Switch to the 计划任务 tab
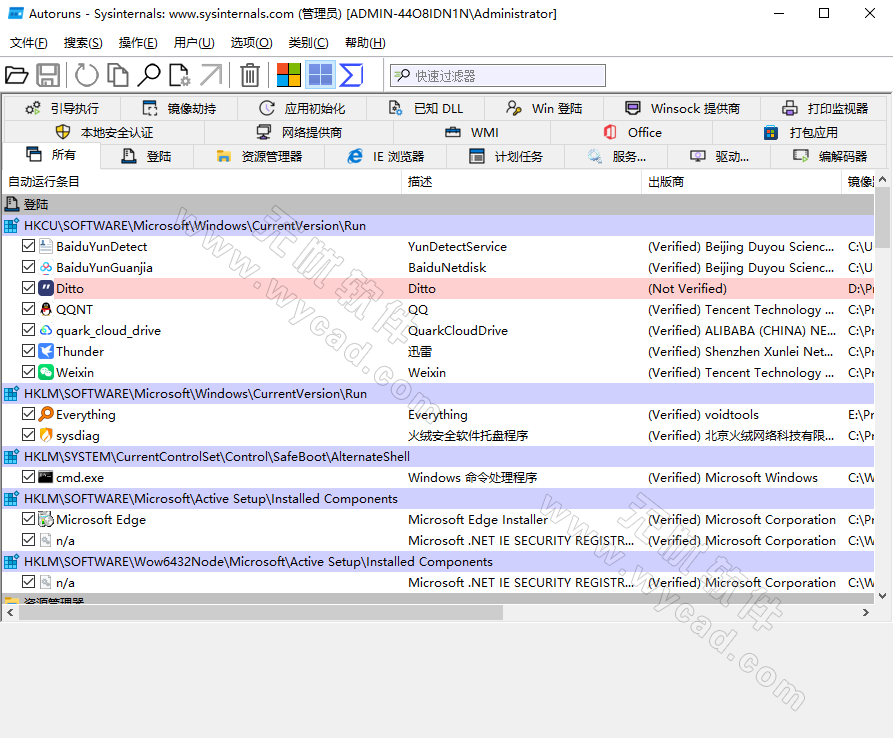The height and width of the screenshot is (738, 893). click(x=506, y=157)
